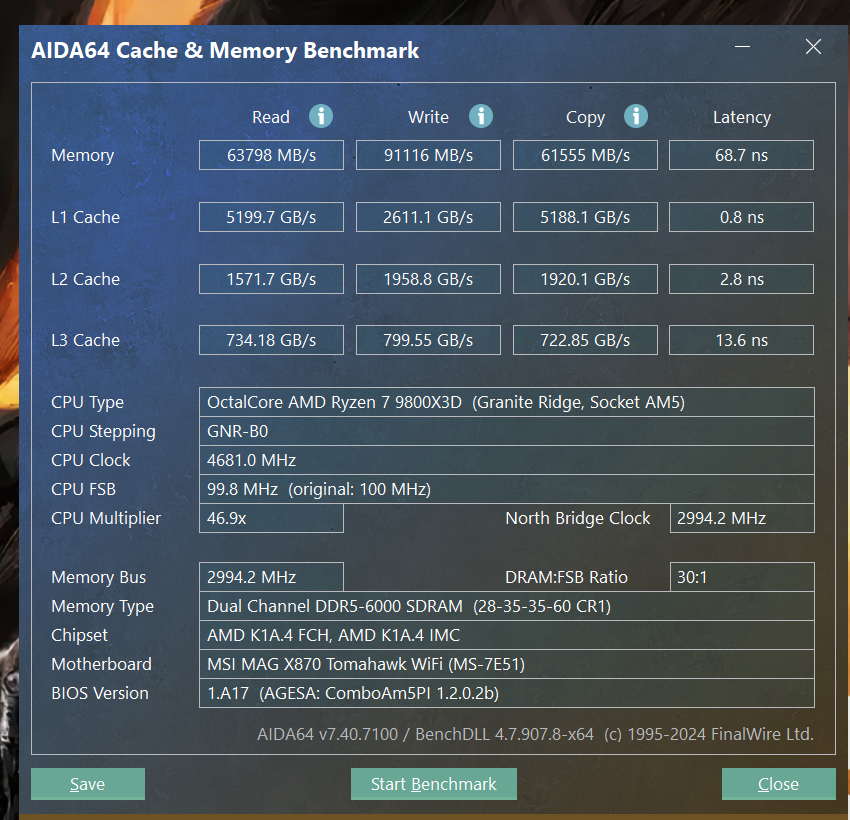Select the DRAM:FSB Ratio value field
The height and width of the screenshot is (820, 850).
click(x=741, y=577)
